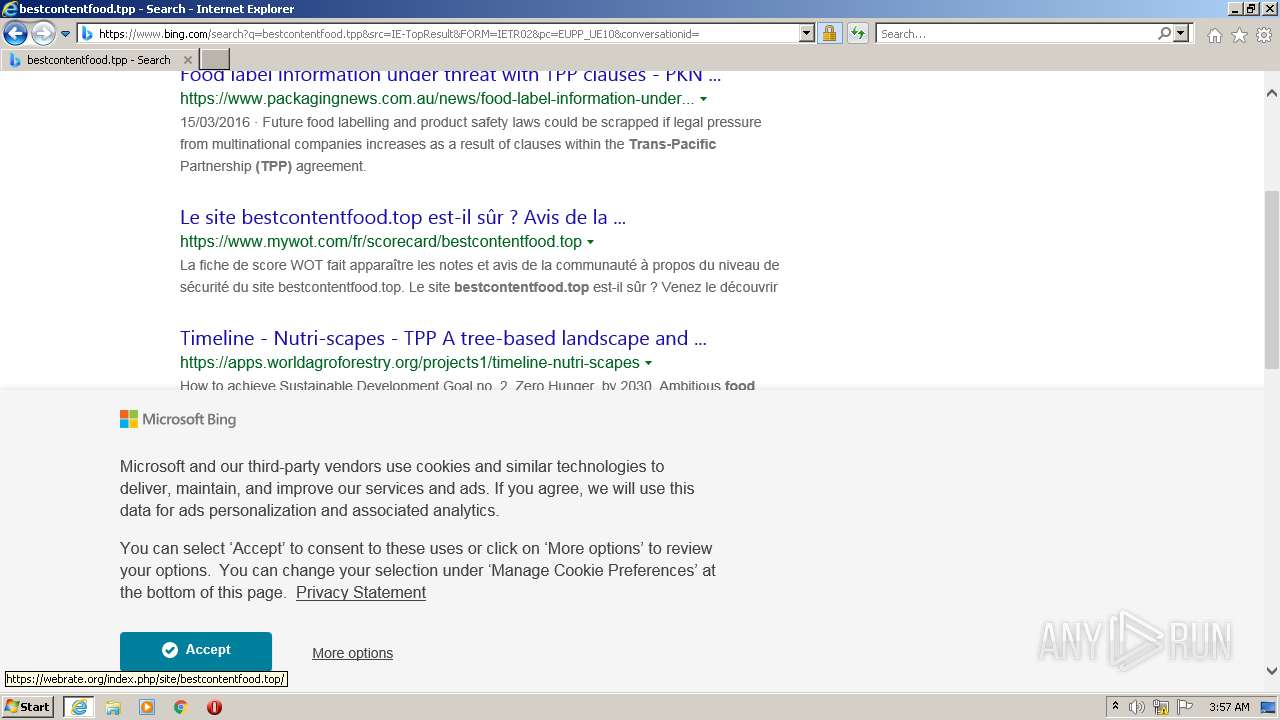Image resolution: width=1280 pixels, height=720 pixels.
Task: Open the Food label information PKN result
Action: point(450,75)
